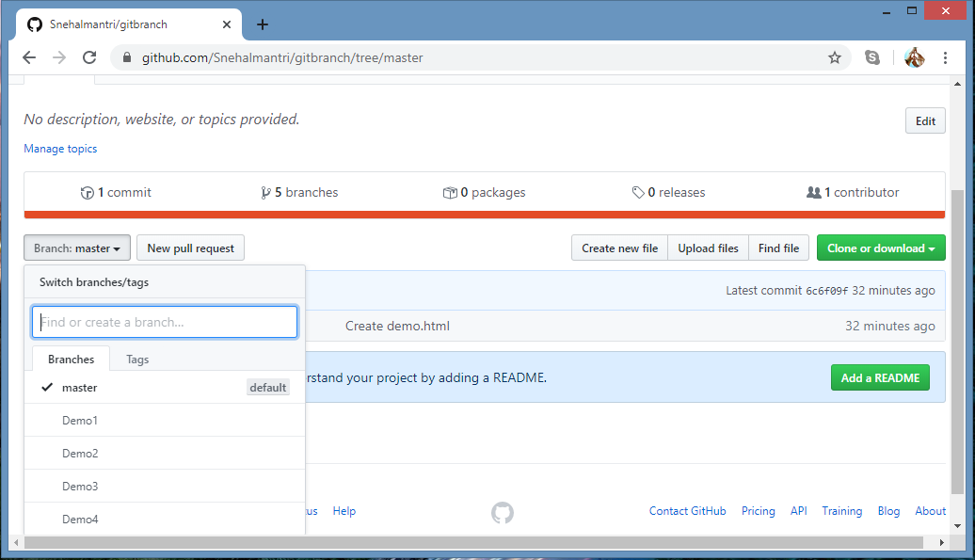
Task: Open Chrome three-dot menu
Action: pyautogui.click(x=945, y=58)
